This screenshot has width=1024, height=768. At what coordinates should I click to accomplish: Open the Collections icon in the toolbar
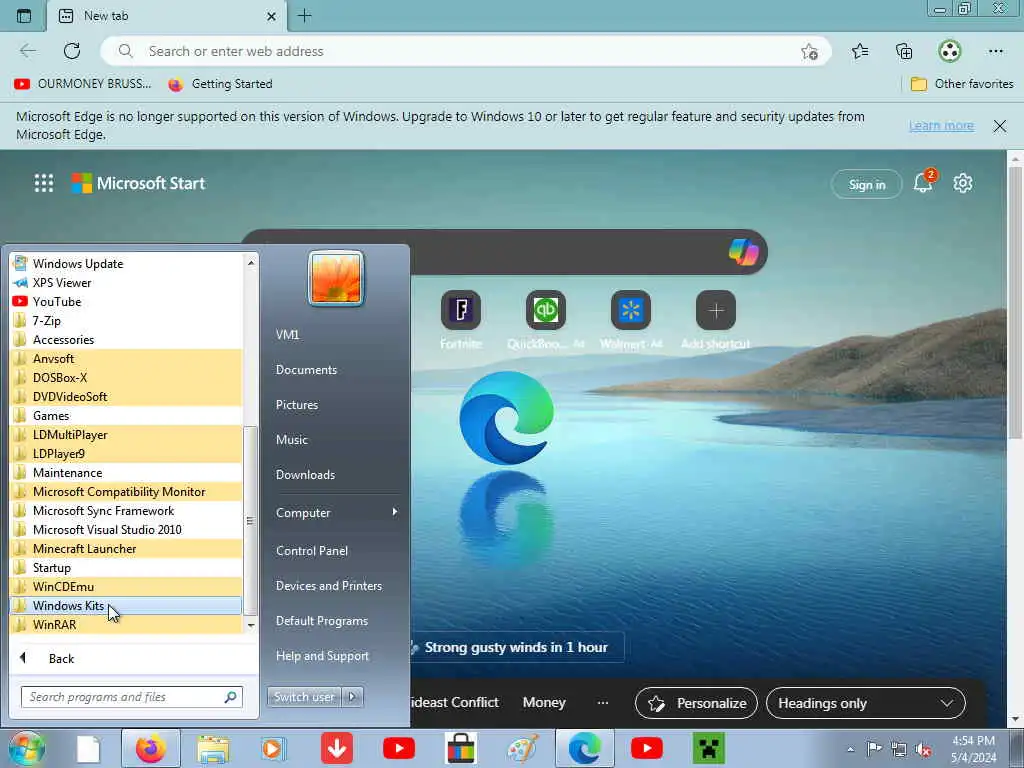click(x=904, y=51)
